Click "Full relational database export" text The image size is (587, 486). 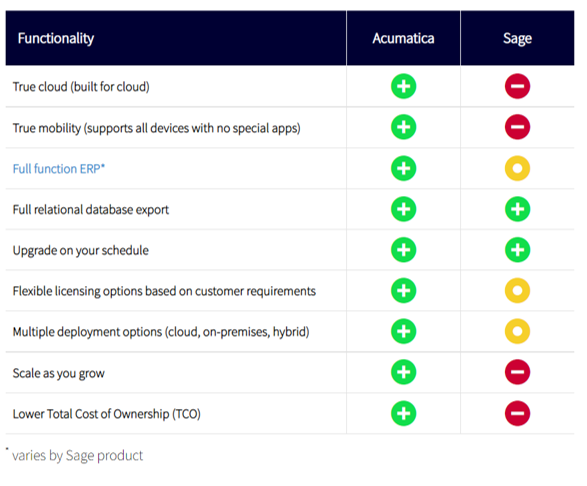[91, 210]
